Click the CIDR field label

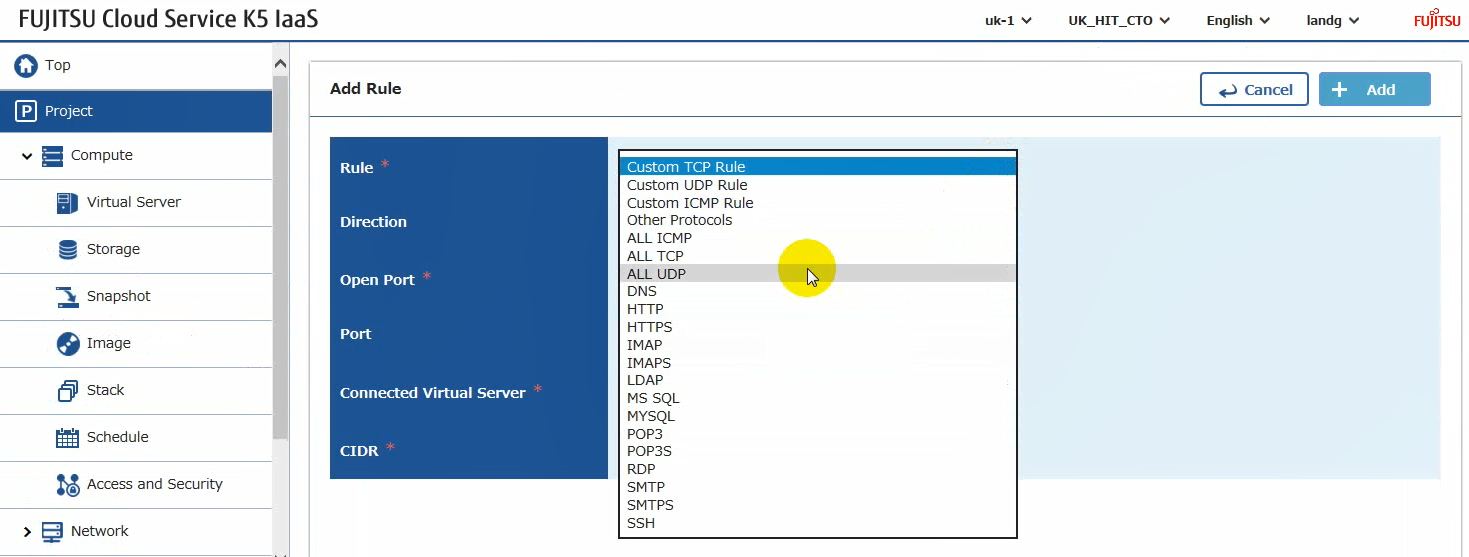tap(359, 451)
